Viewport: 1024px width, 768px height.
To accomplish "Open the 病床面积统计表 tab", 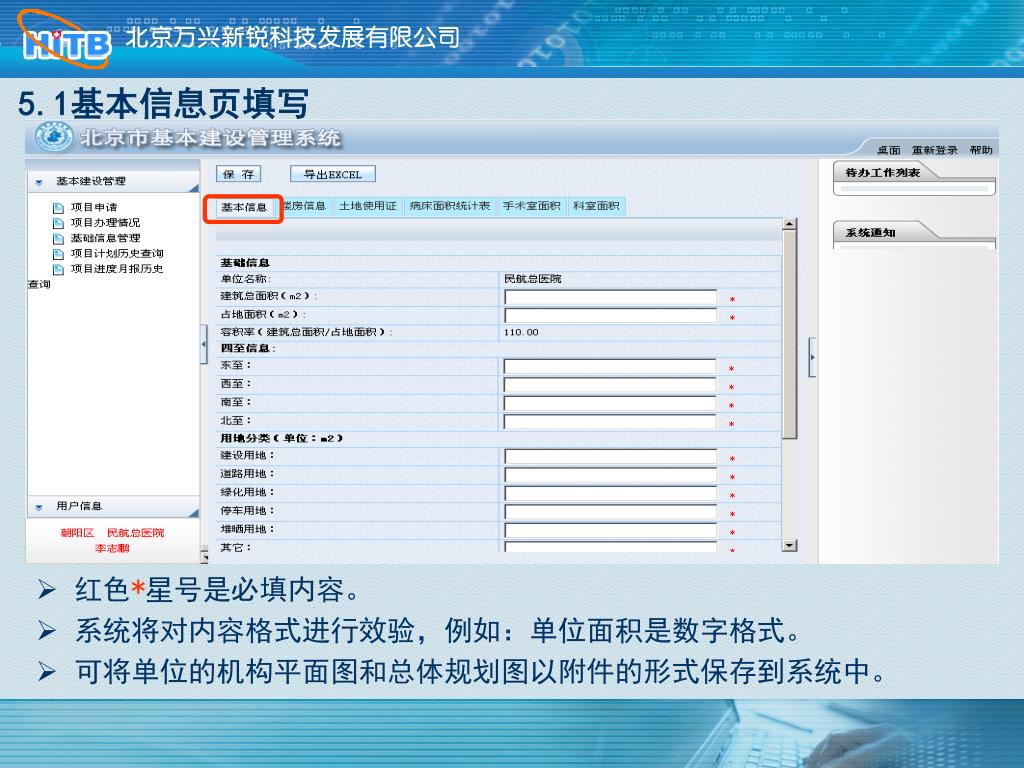I will (450, 206).
